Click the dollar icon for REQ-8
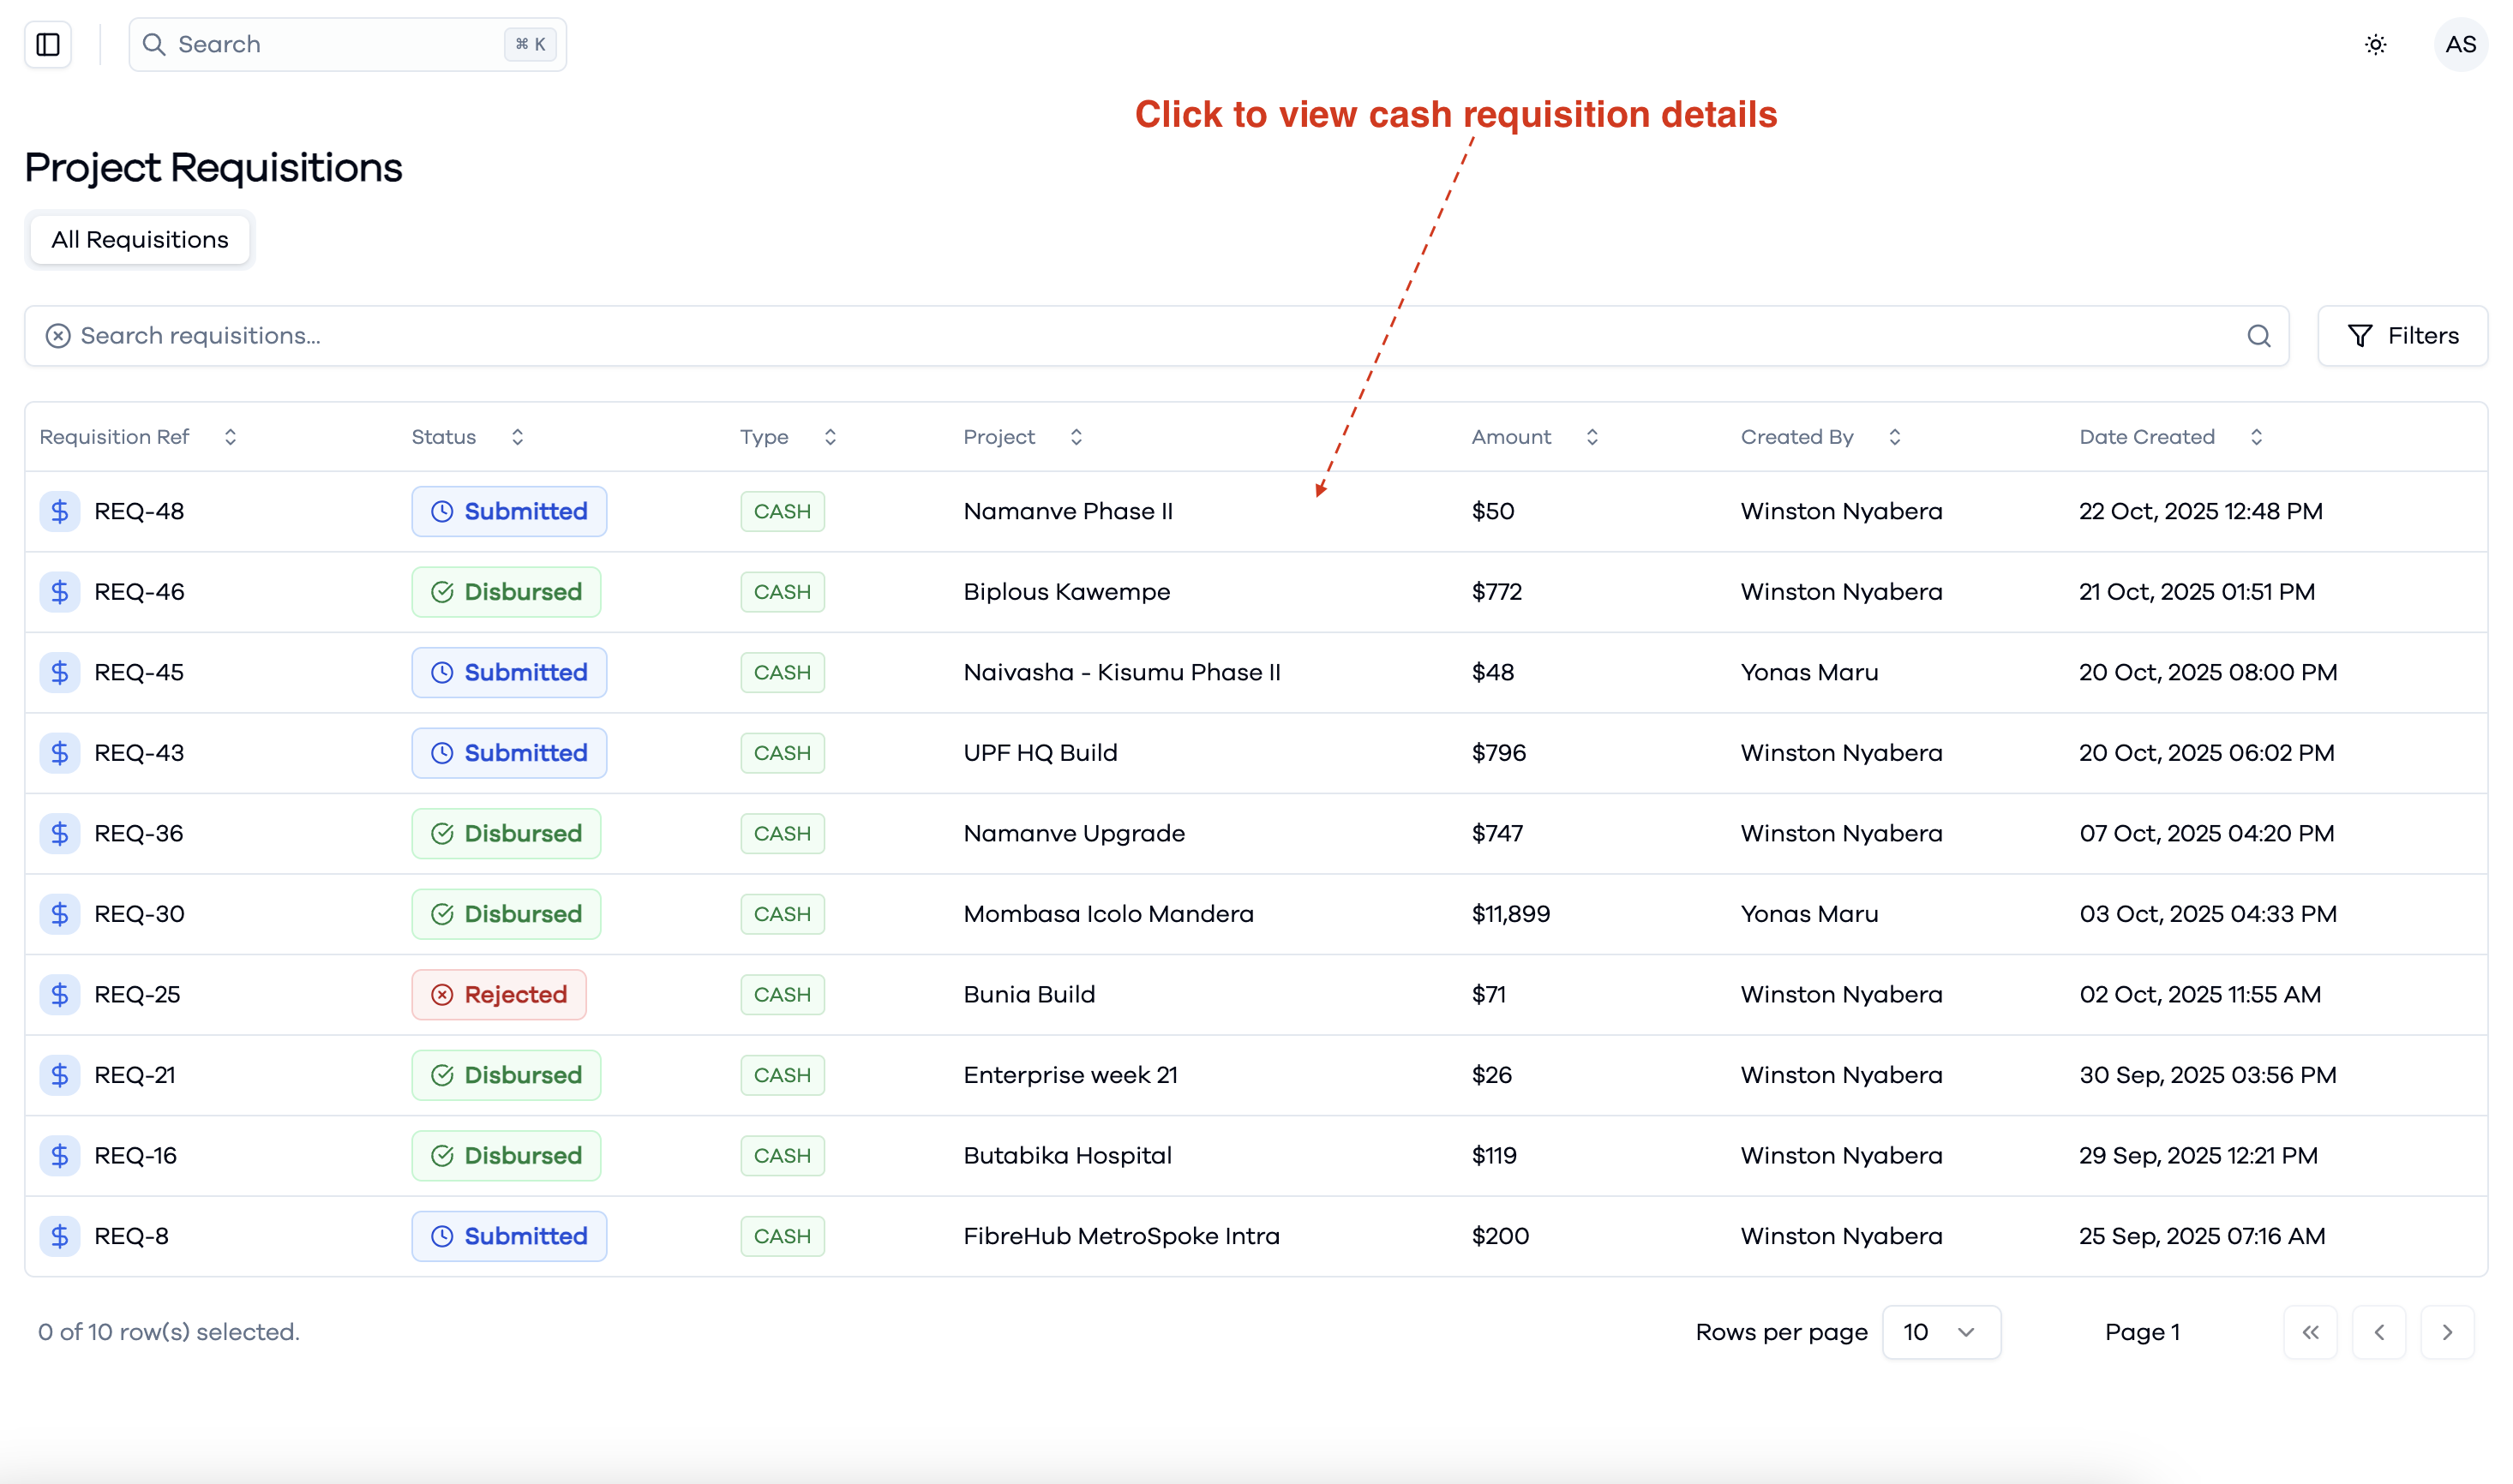Image resolution: width=2513 pixels, height=1484 pixels. [60, 1236]
